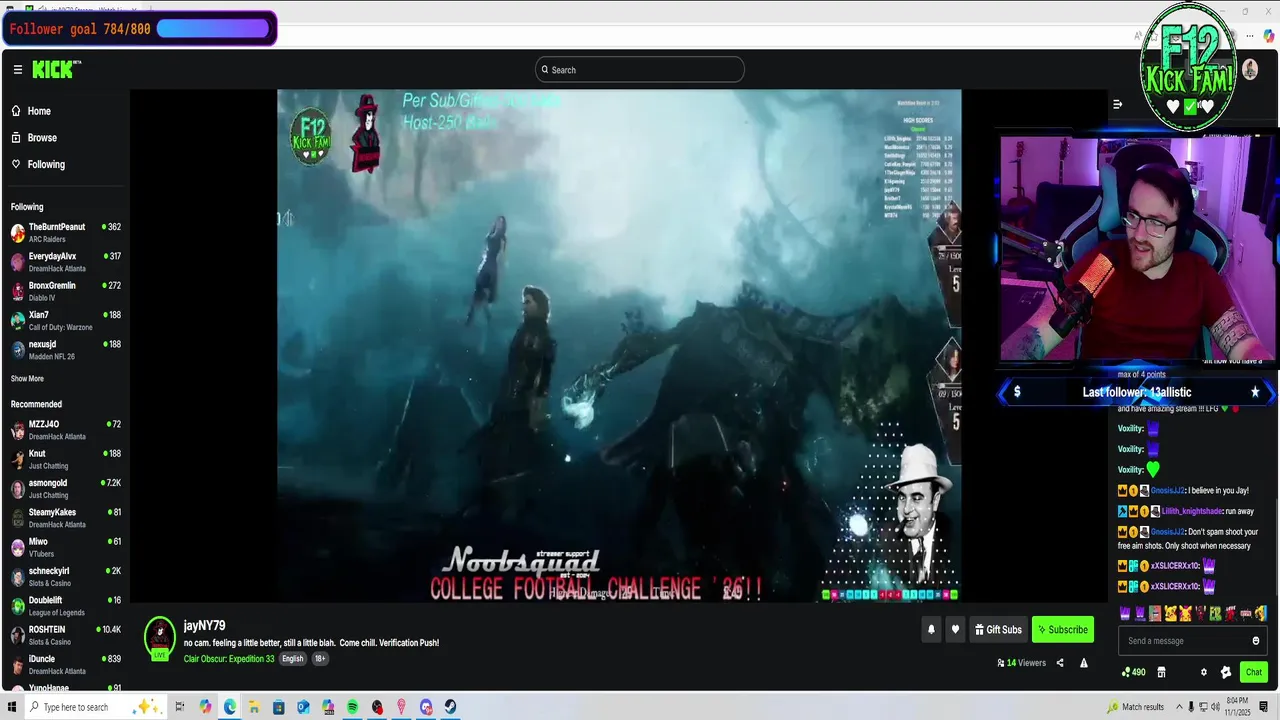Click Lilith_knightshade username in chat
This screenshot has height=720, width=1280.
pyautogui.click(x=1192, y=511)
